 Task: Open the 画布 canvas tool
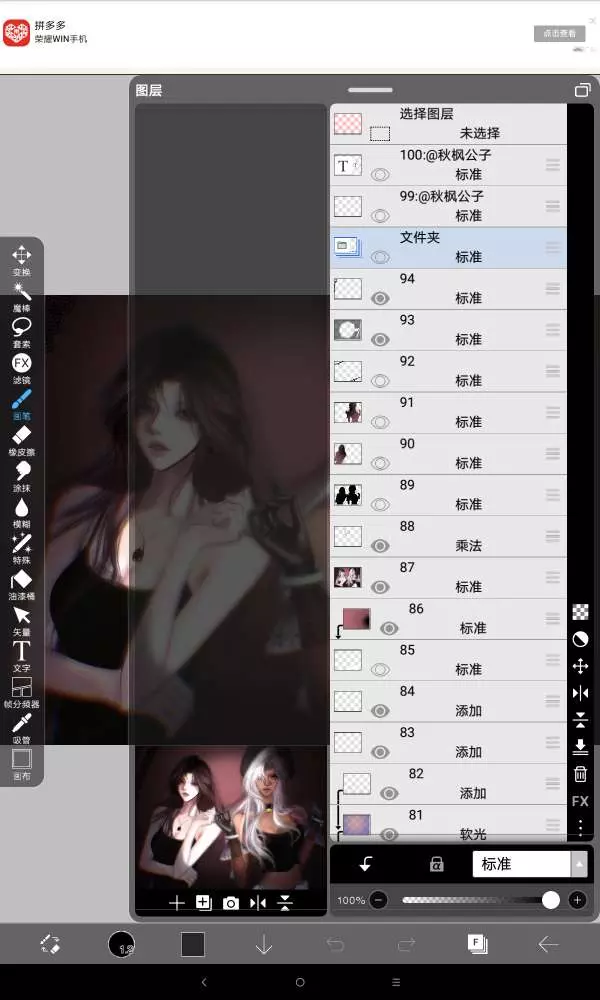click(22, 764)
